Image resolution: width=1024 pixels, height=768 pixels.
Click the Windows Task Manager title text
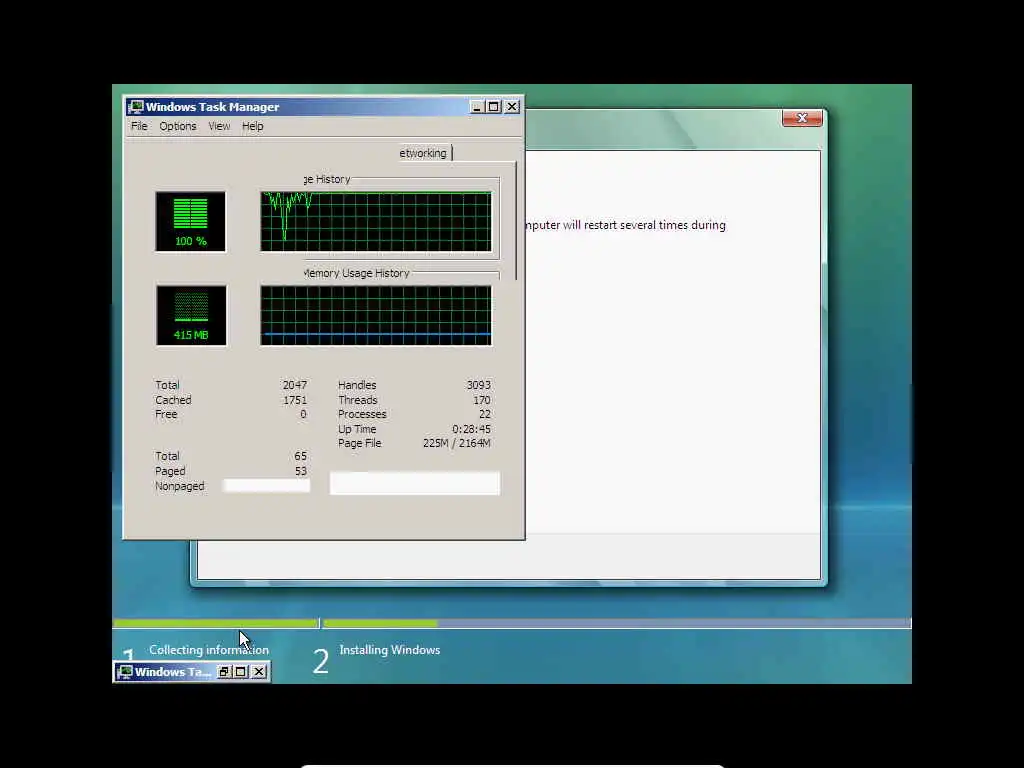[x=212, y=106]
